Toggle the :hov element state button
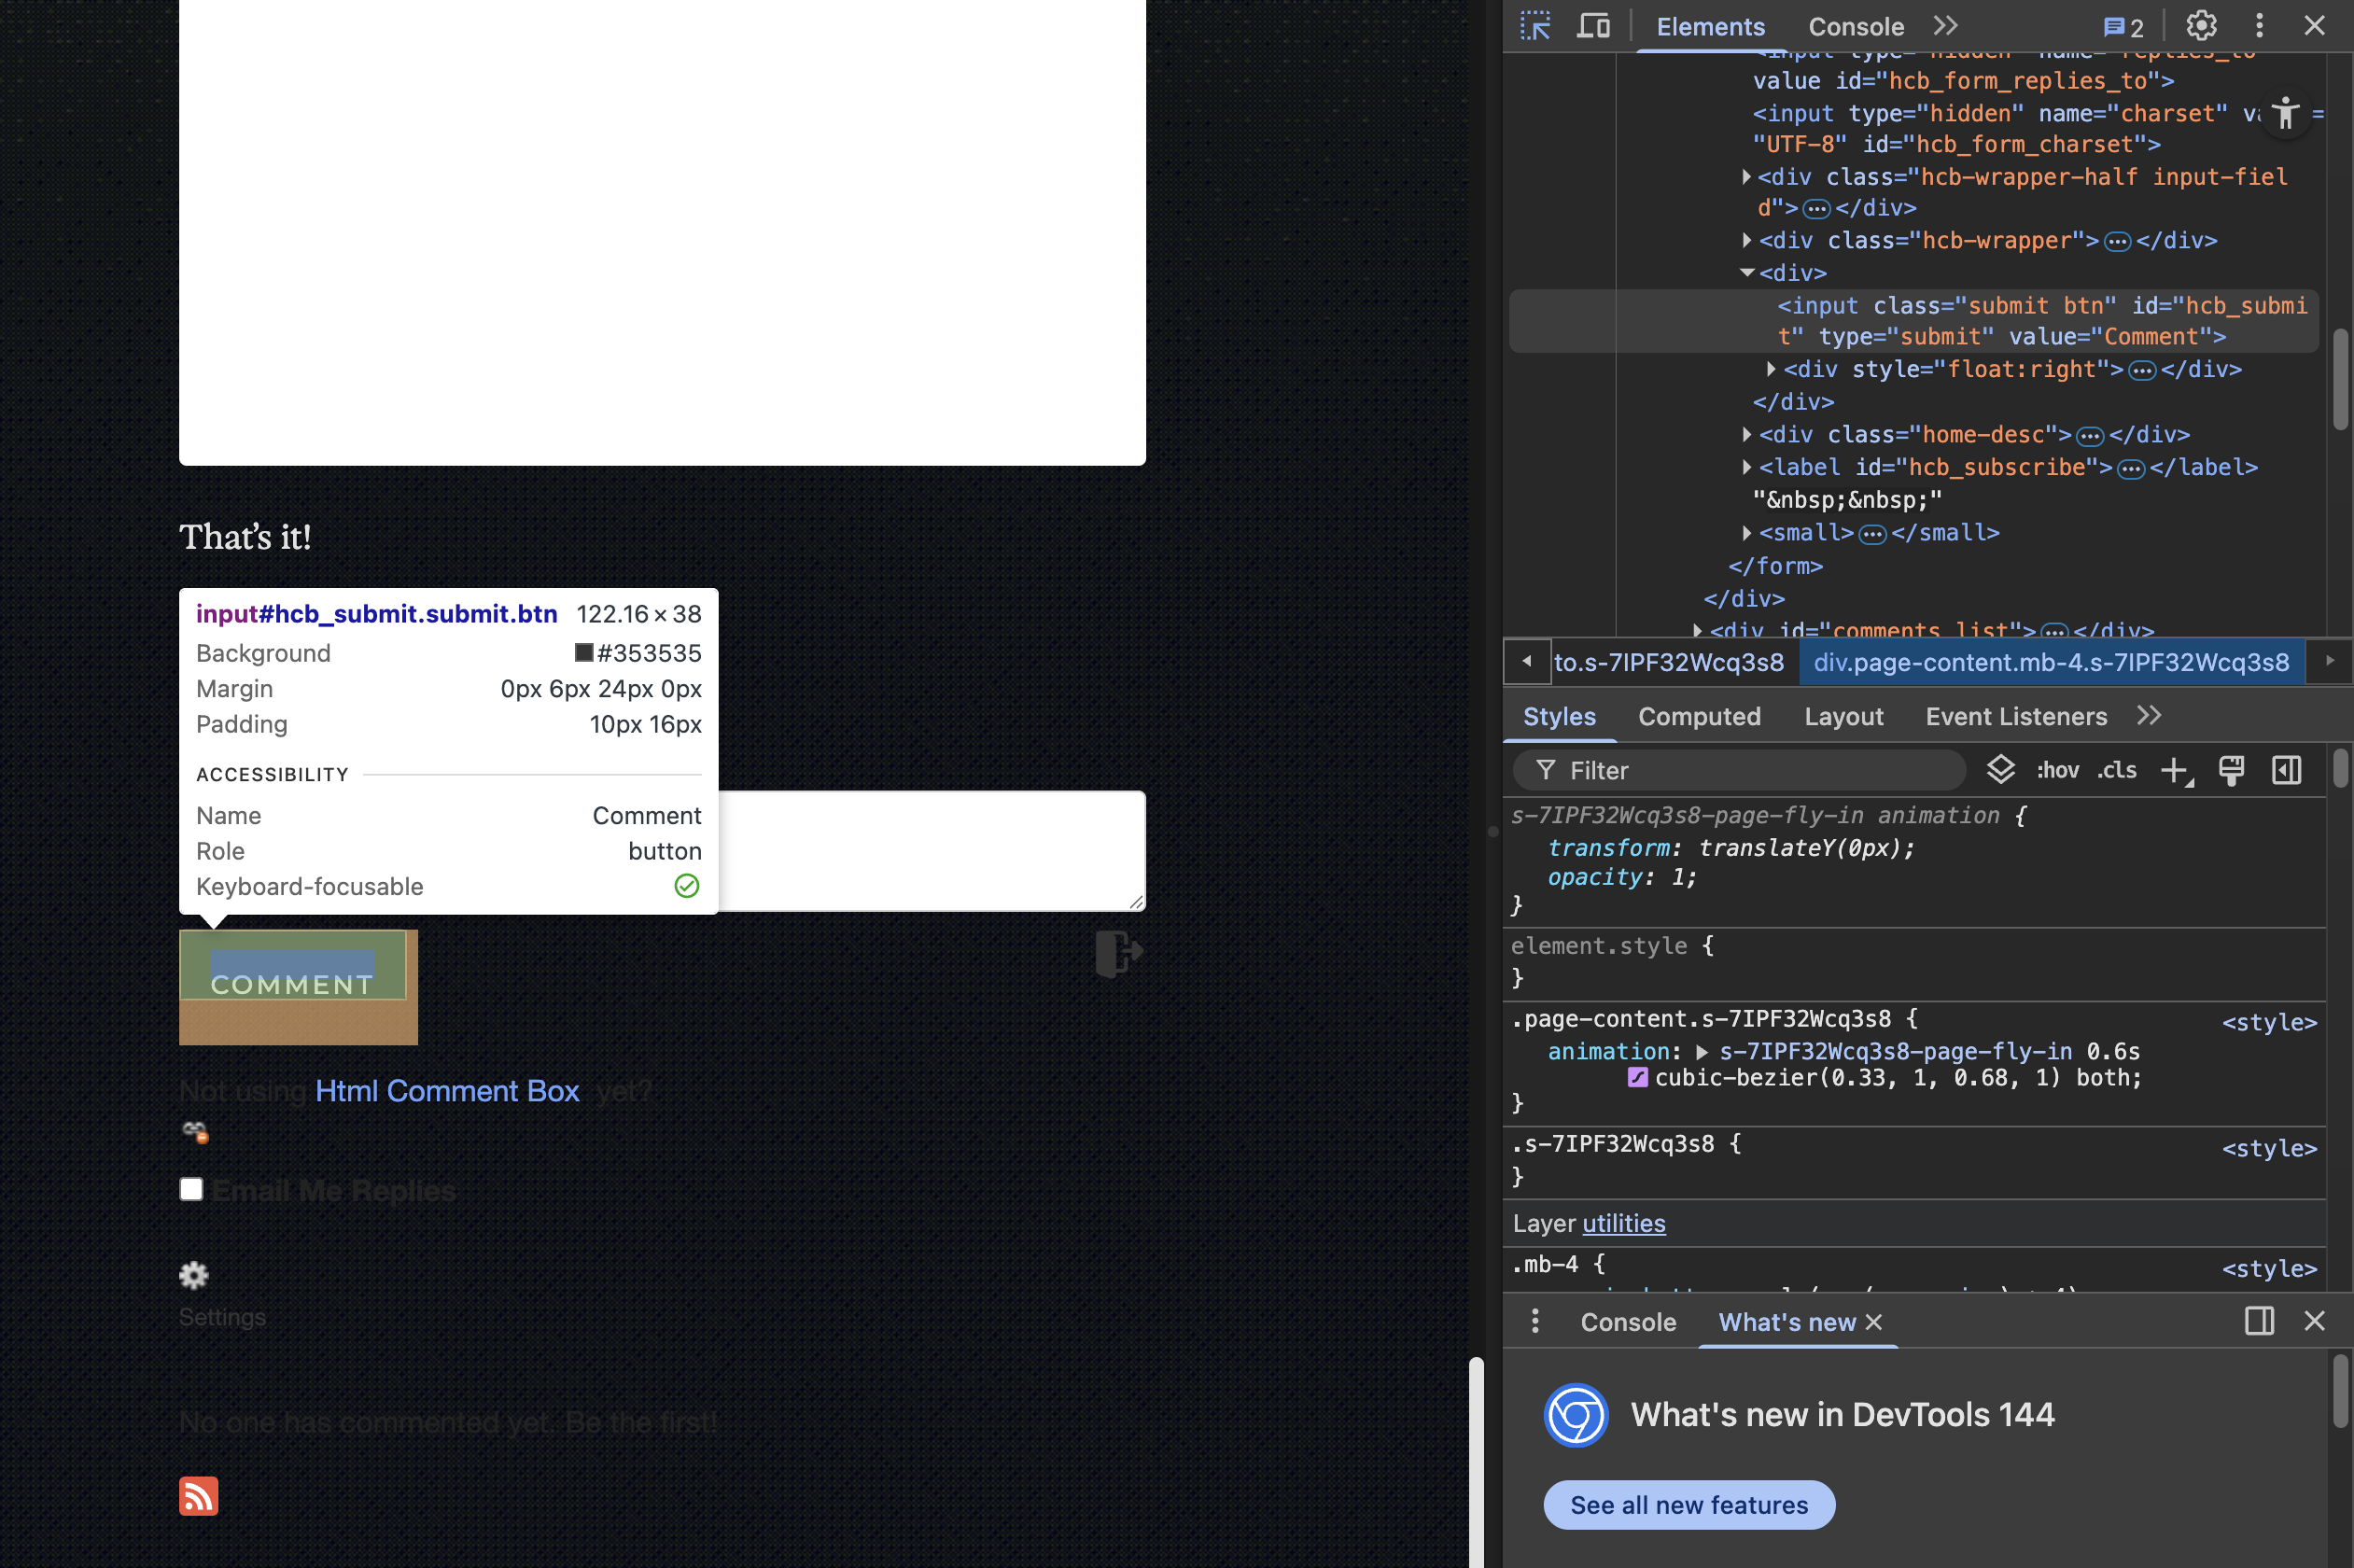The image size is (2354, 1568). [x=2057, y=770]
